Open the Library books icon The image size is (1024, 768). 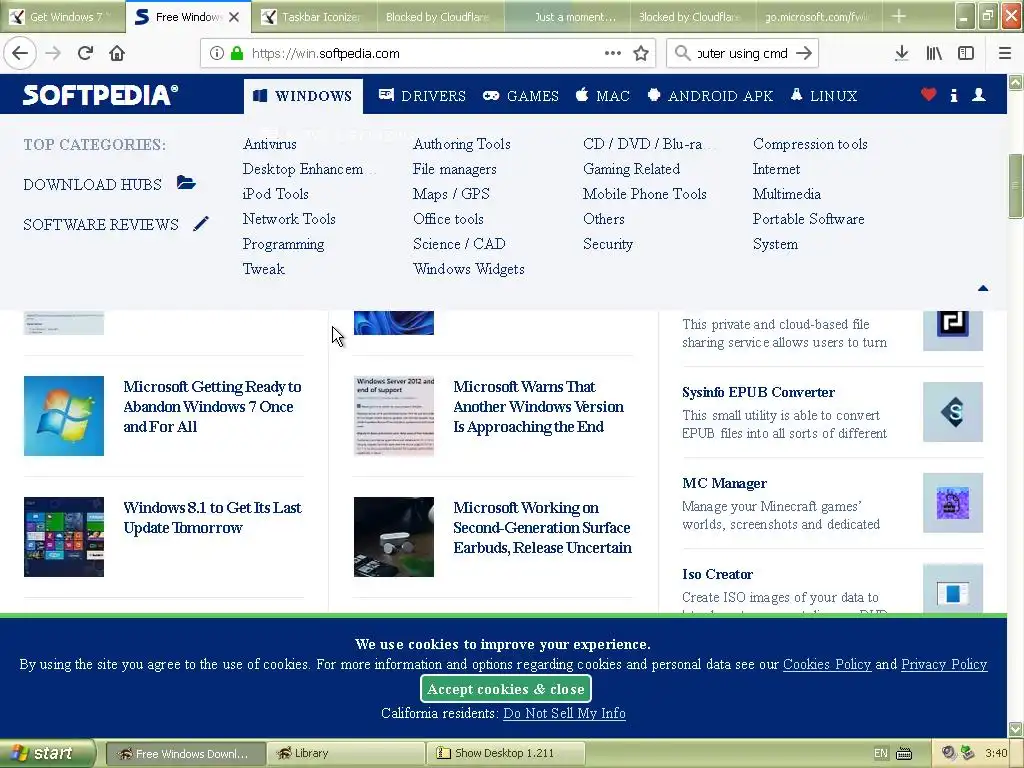(x=934, y=54)
